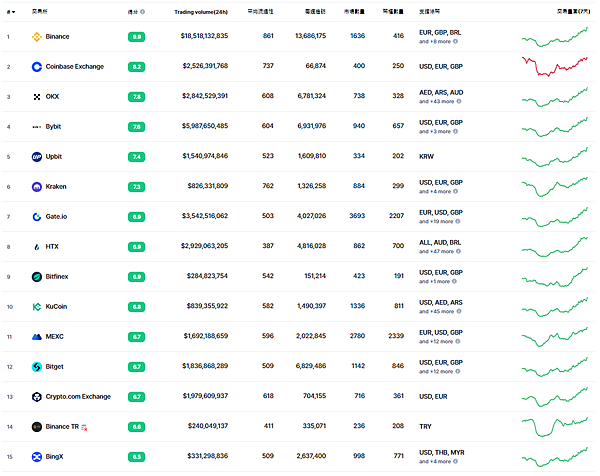Click the OKX logo icon
600x476 pixels.
pos(37,97)
